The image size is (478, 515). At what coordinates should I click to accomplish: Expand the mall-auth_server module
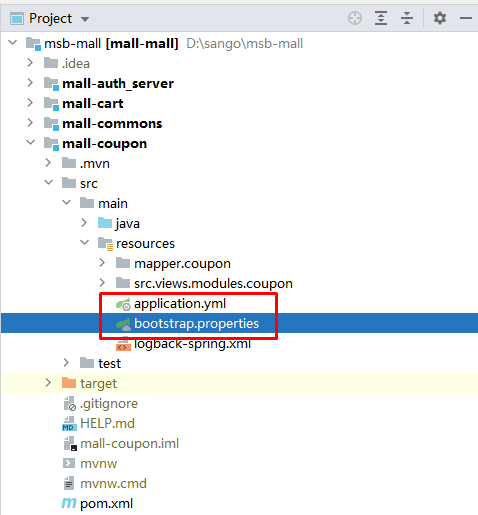point(30,83)
